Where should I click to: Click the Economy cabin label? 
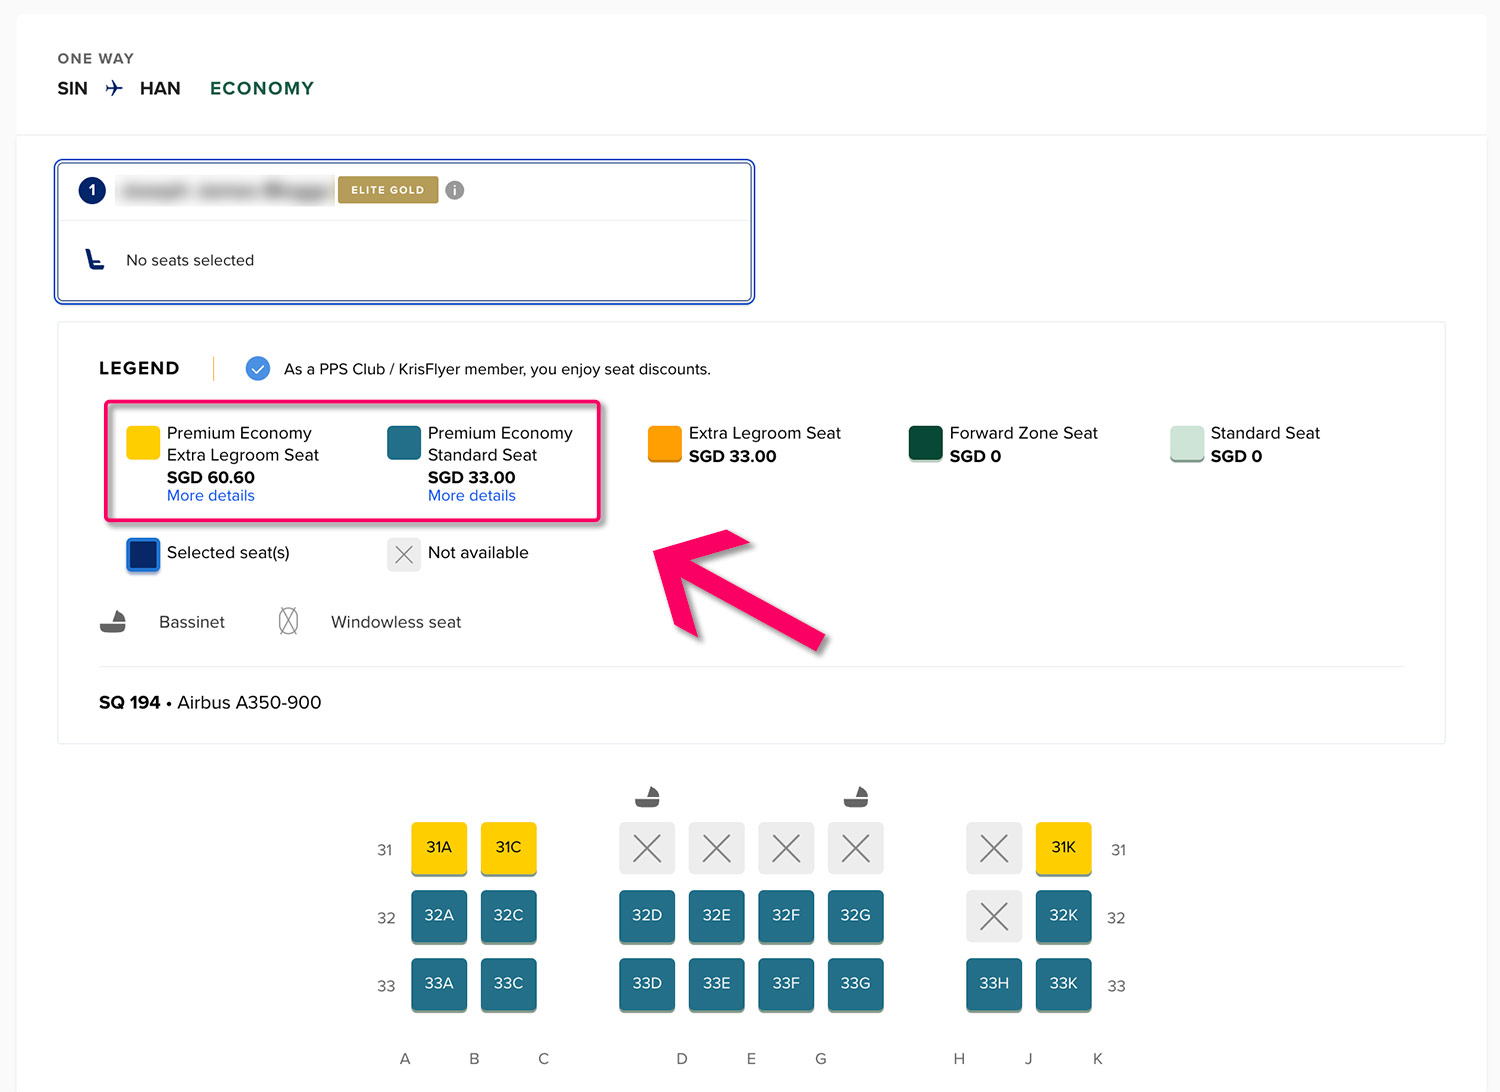click(x=262, y=88)
